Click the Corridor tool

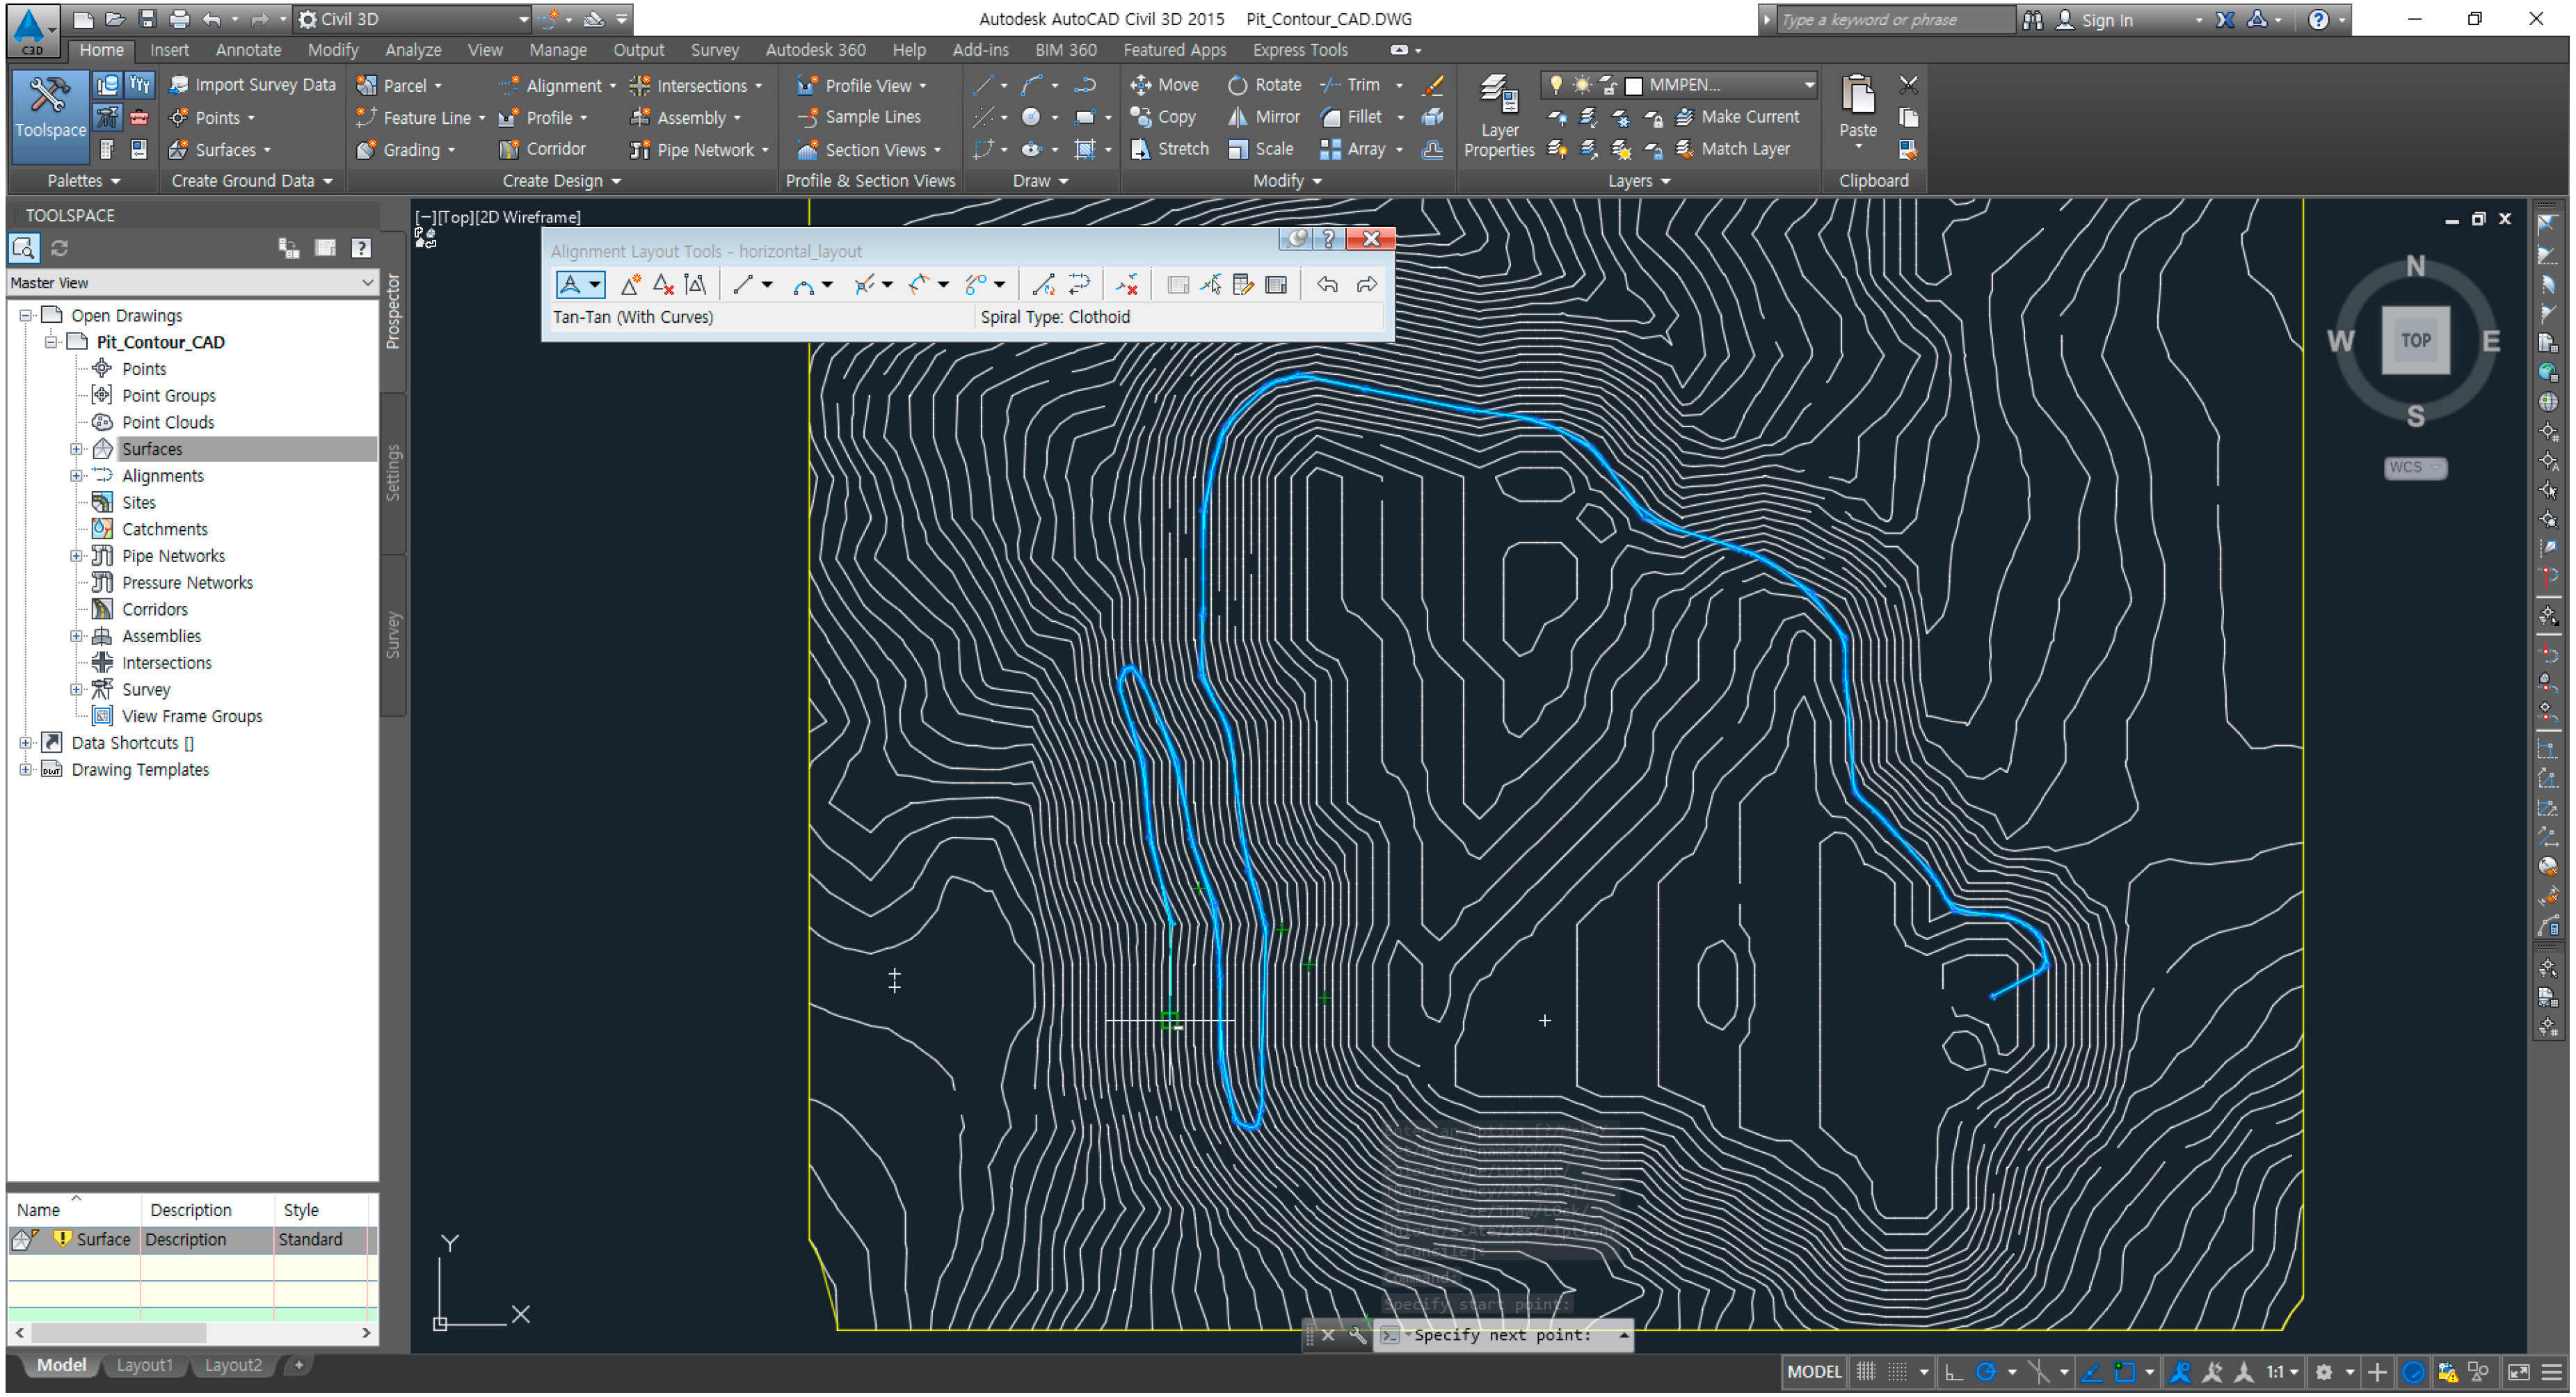point(542,149)
